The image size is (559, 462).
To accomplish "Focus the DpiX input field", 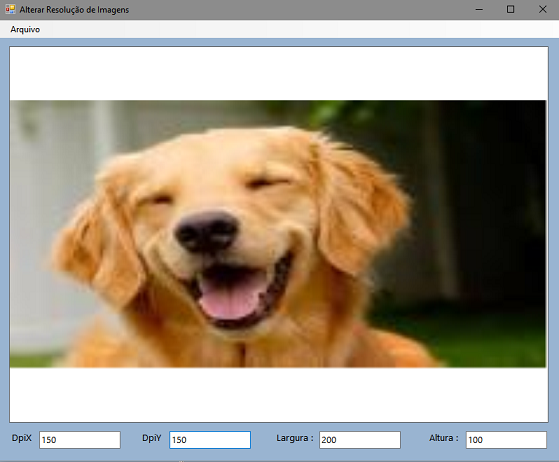I will pos(80,440).
